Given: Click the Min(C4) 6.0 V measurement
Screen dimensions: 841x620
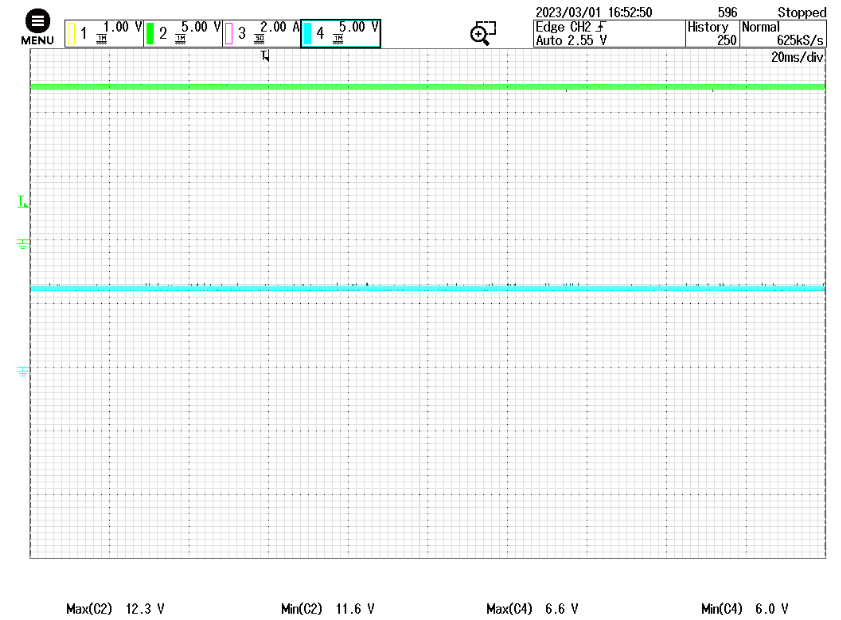Looking at the screenshot, I should coord(745,609).
